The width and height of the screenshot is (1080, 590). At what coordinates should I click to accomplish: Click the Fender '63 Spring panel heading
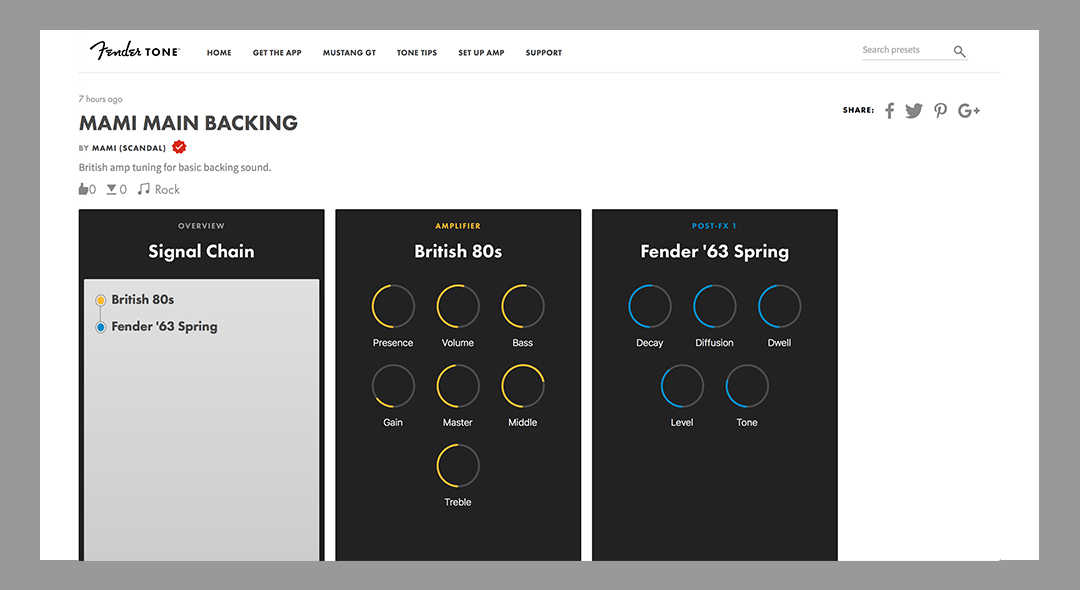point(714,252)
